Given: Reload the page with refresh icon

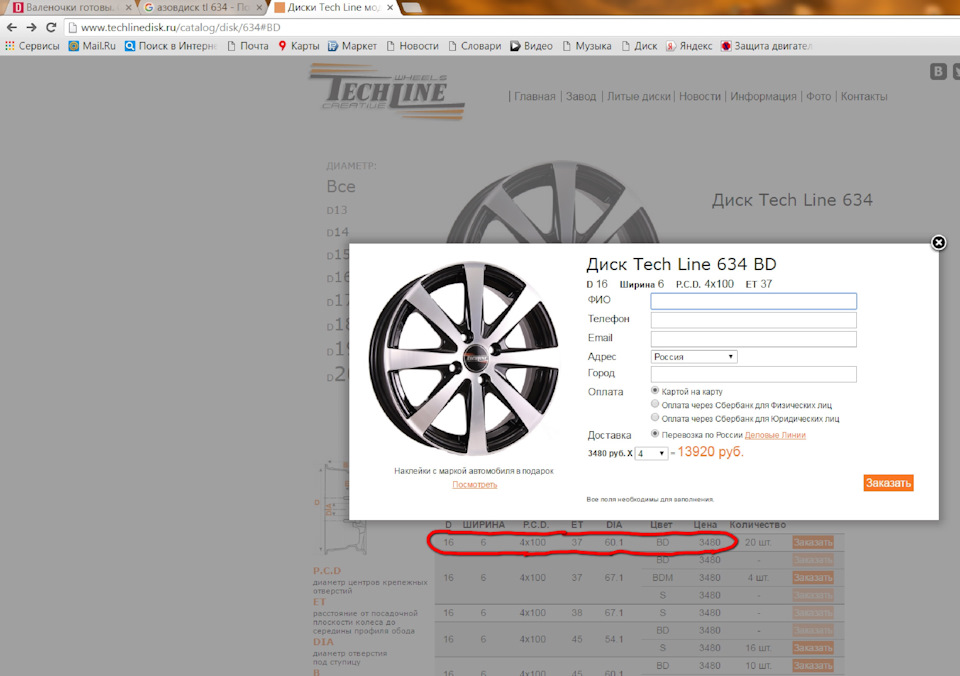Looking at the screenshot, I should coord(51,27).
